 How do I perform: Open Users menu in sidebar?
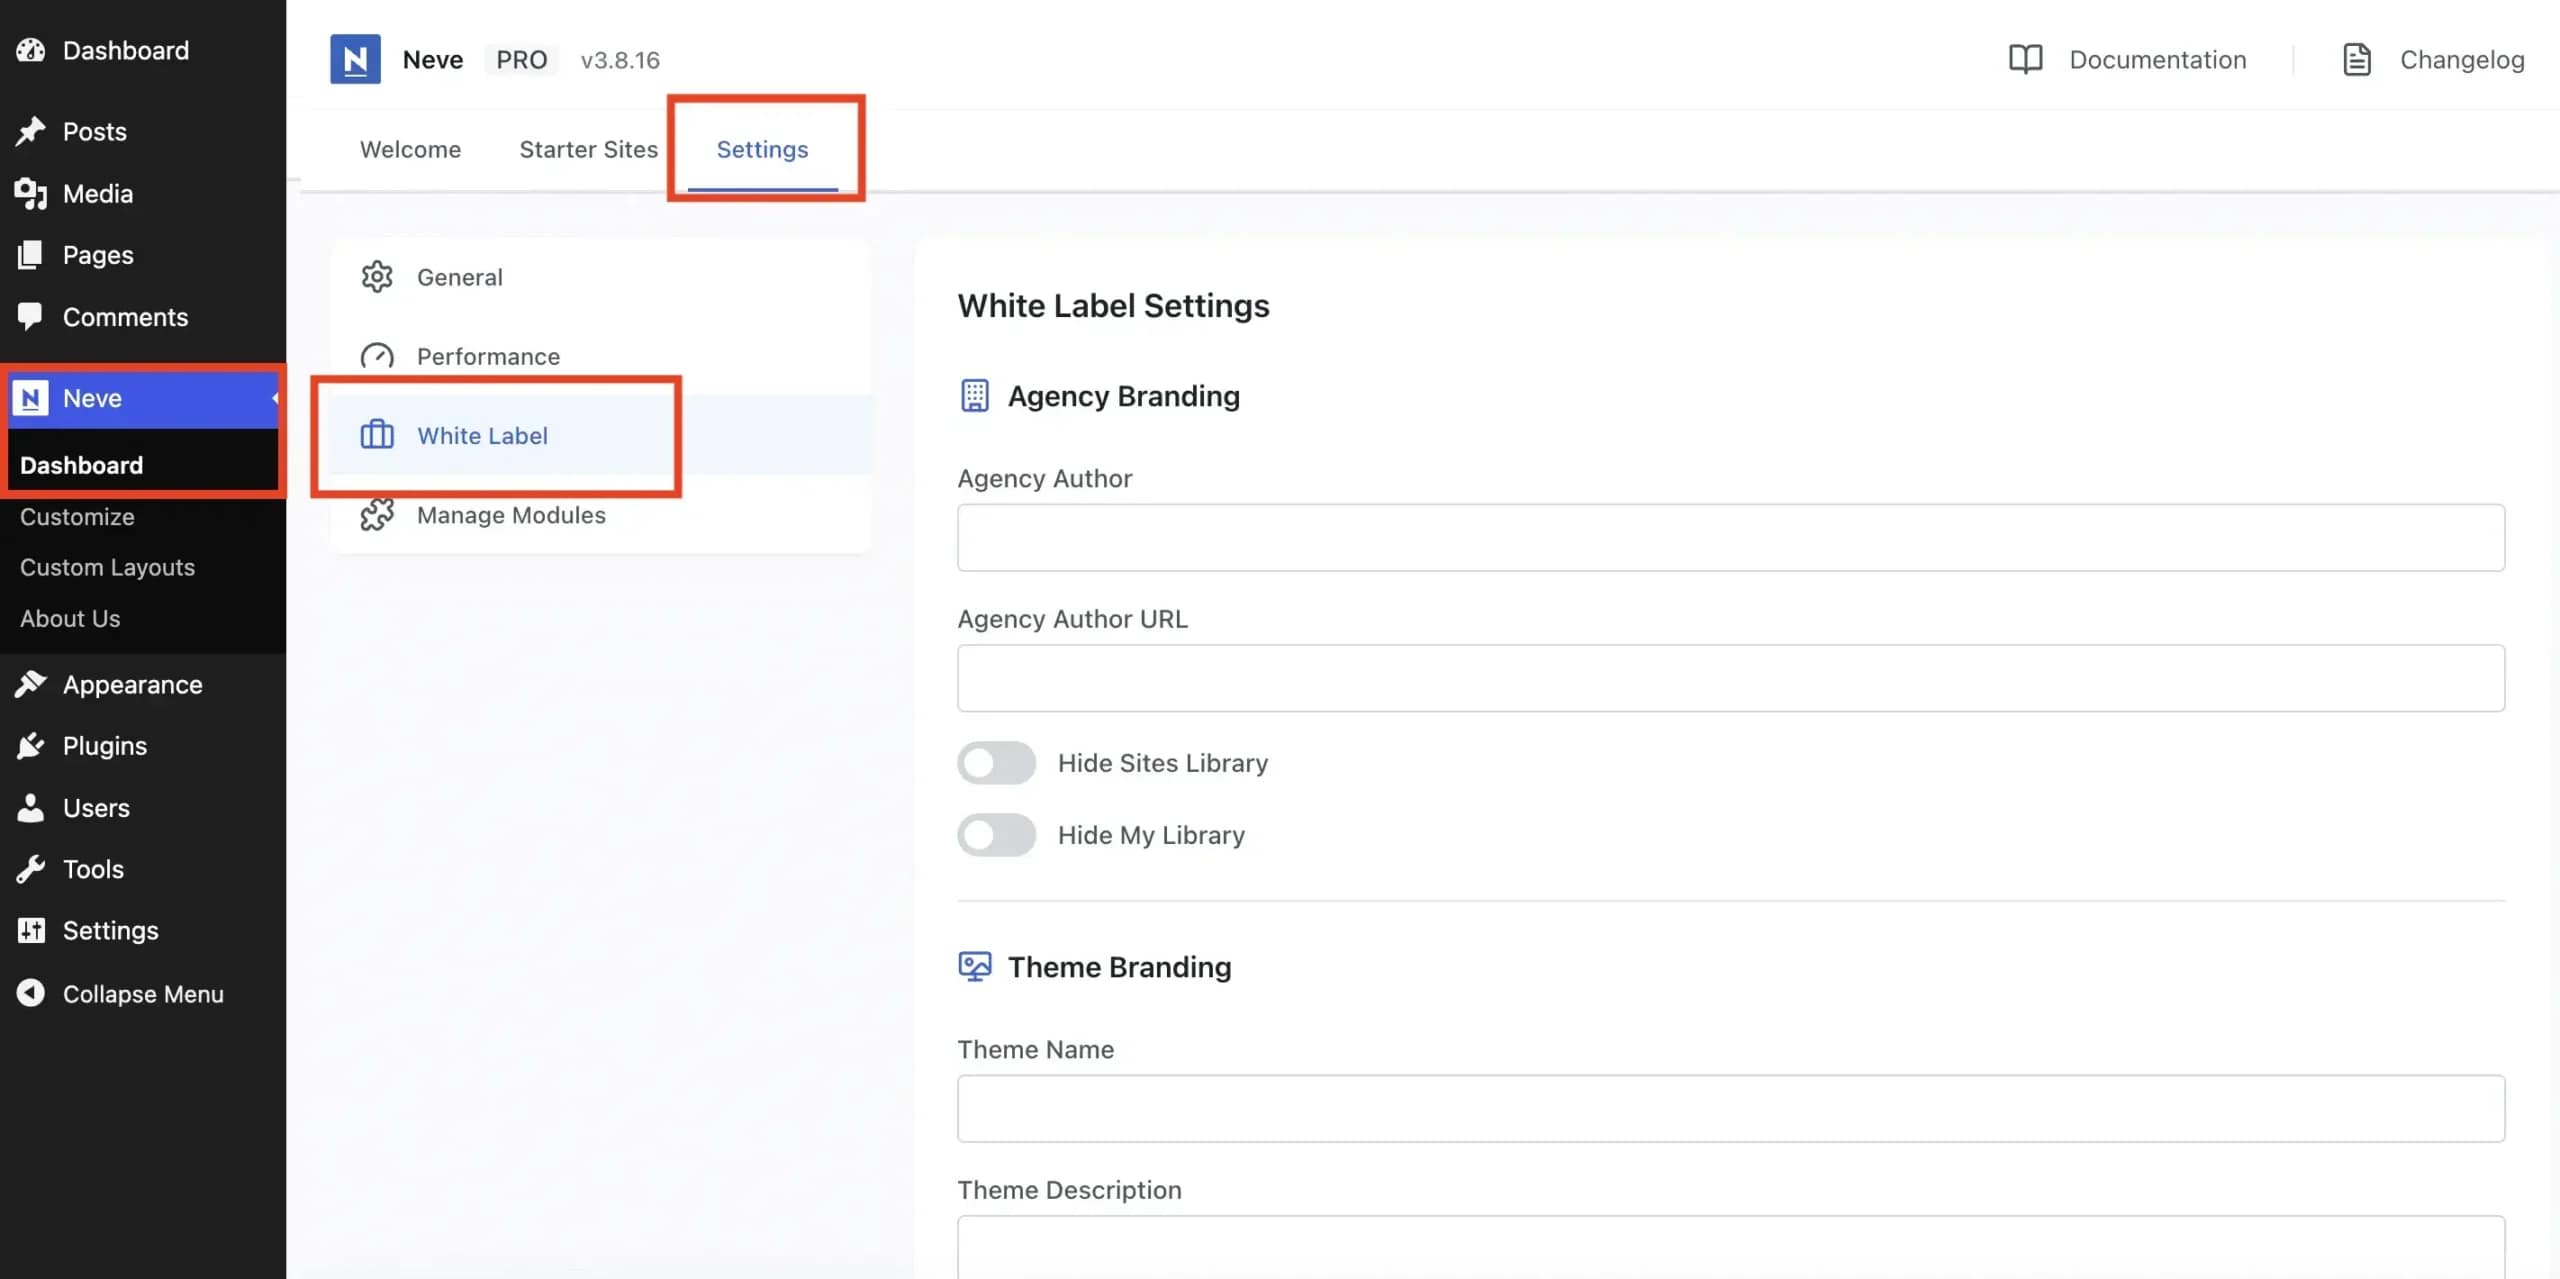[143, 808]
